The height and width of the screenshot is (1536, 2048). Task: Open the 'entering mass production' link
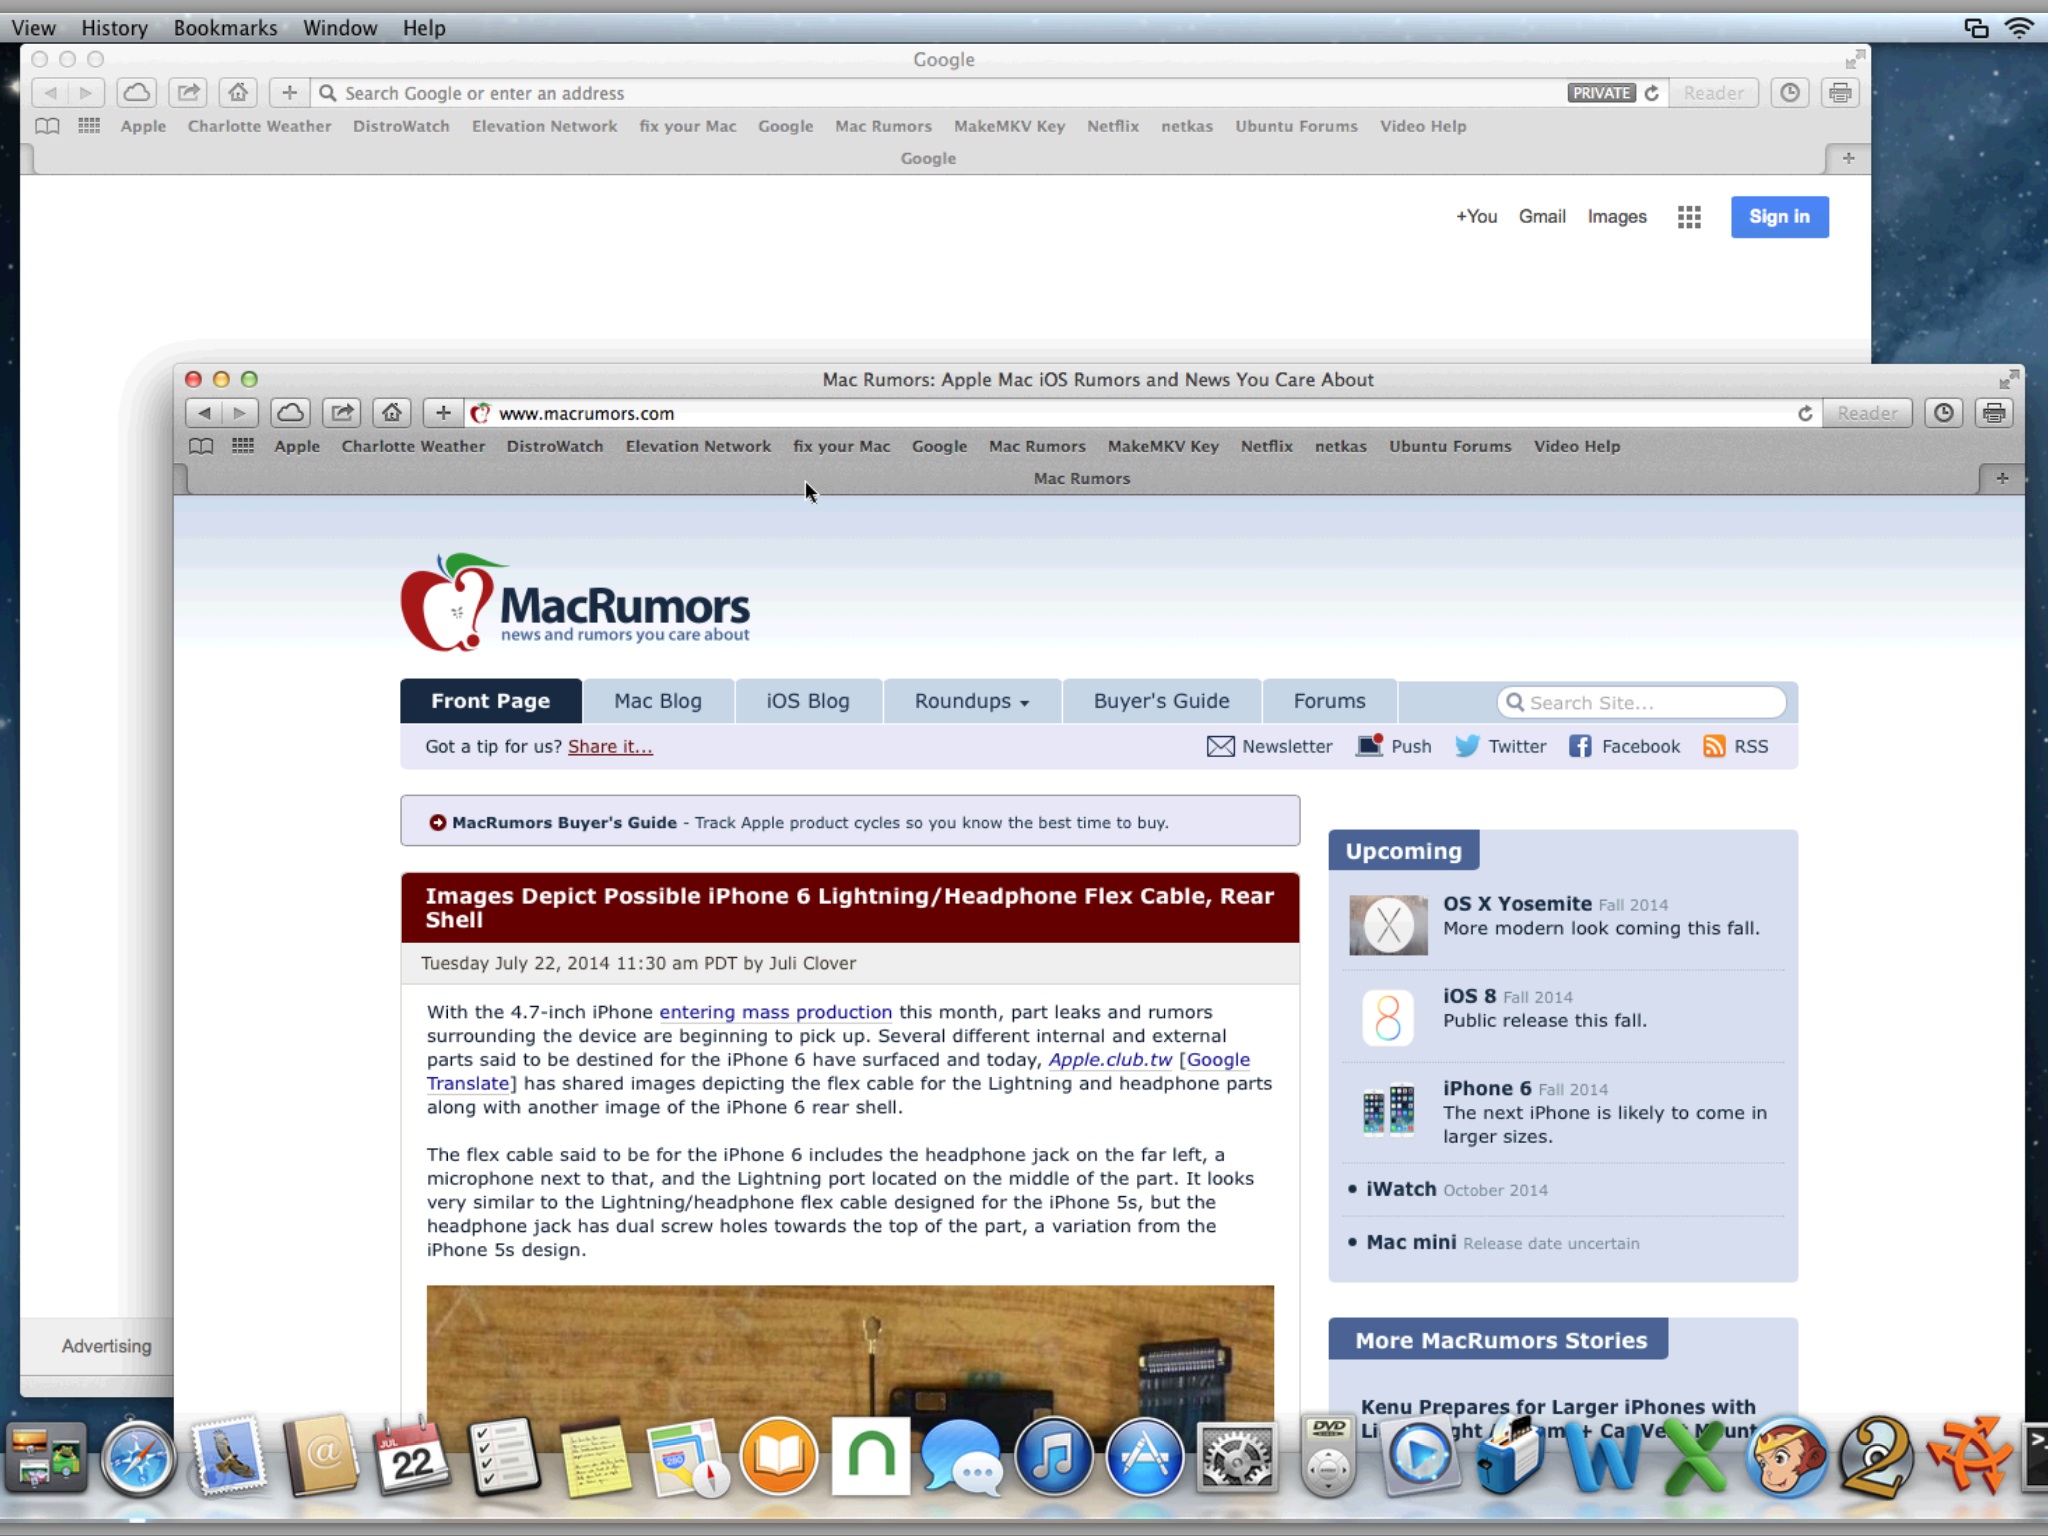click(x=775, y=1012)
